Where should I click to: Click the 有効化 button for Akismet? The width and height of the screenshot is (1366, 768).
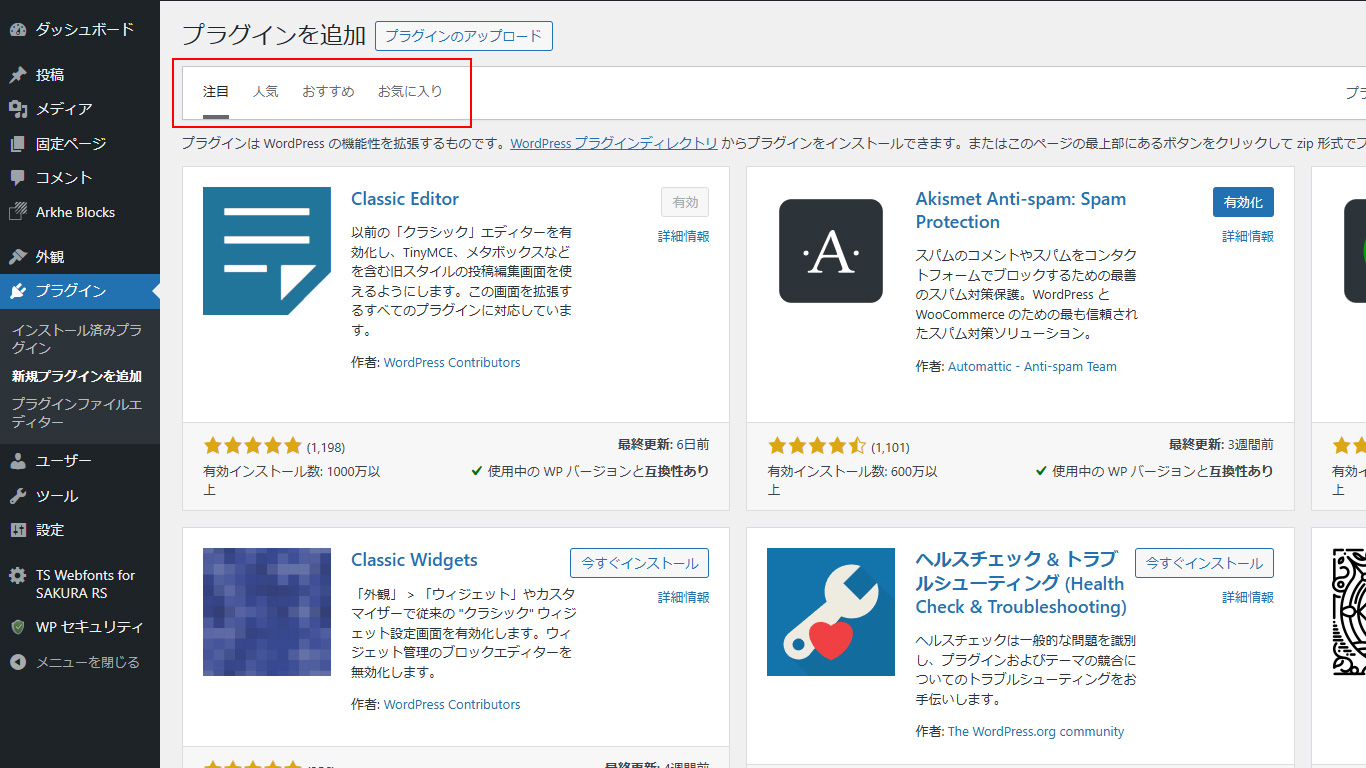tap(1243, 202)
